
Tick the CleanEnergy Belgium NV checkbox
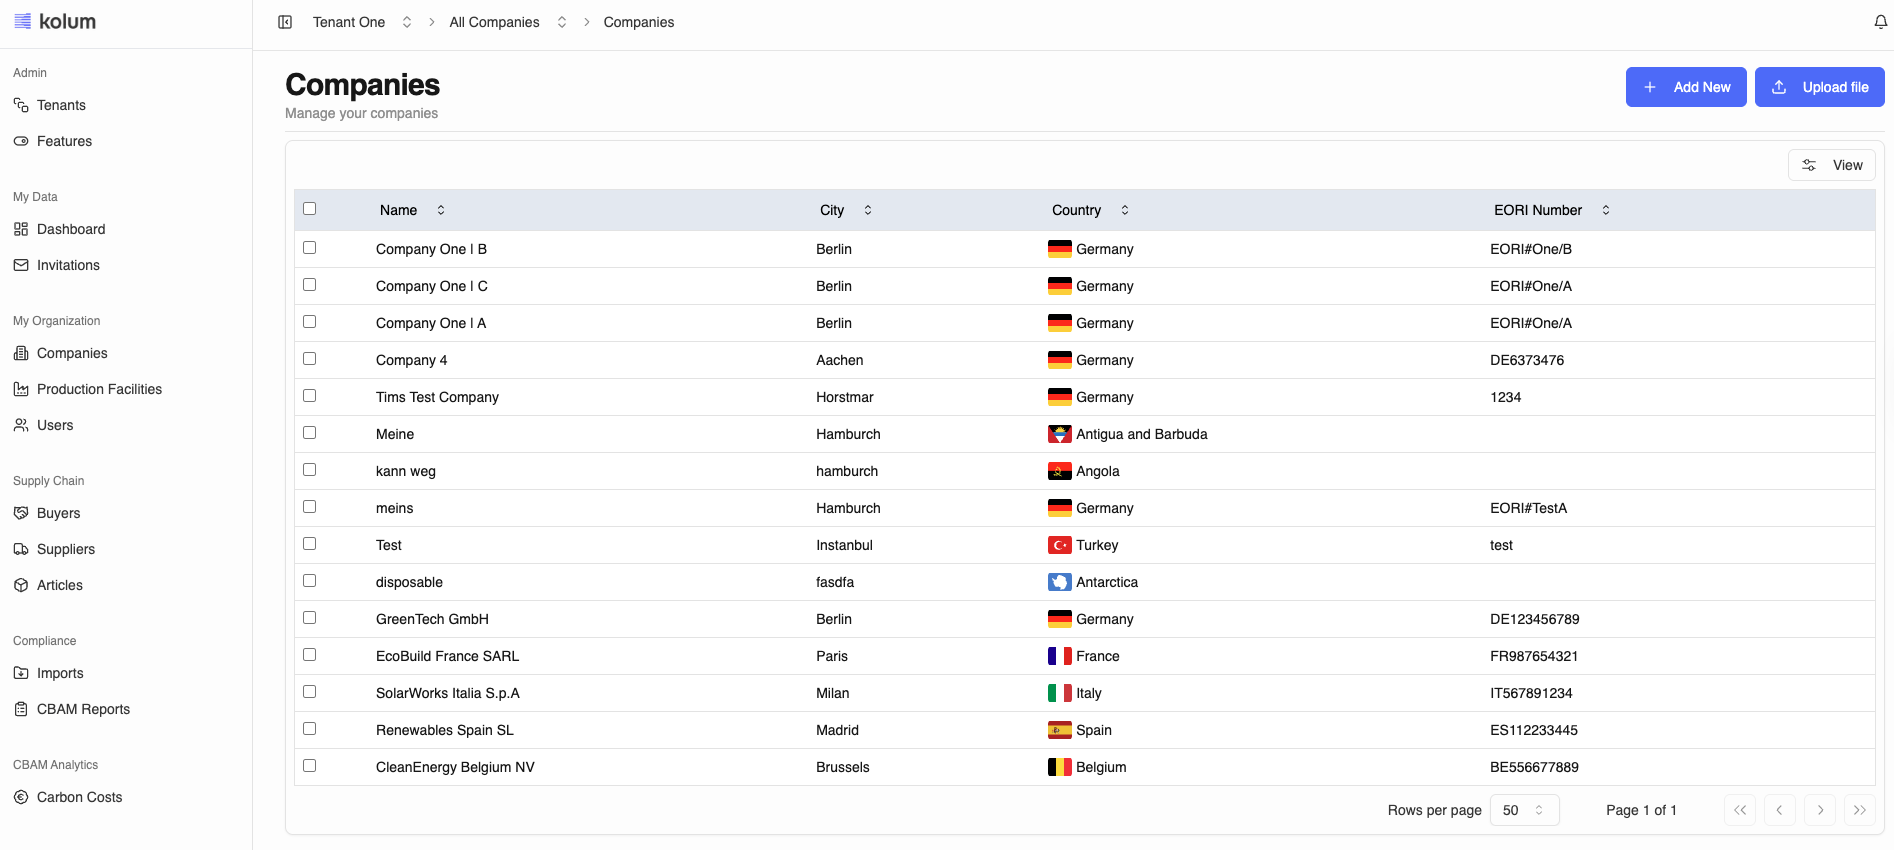point(310,766)
